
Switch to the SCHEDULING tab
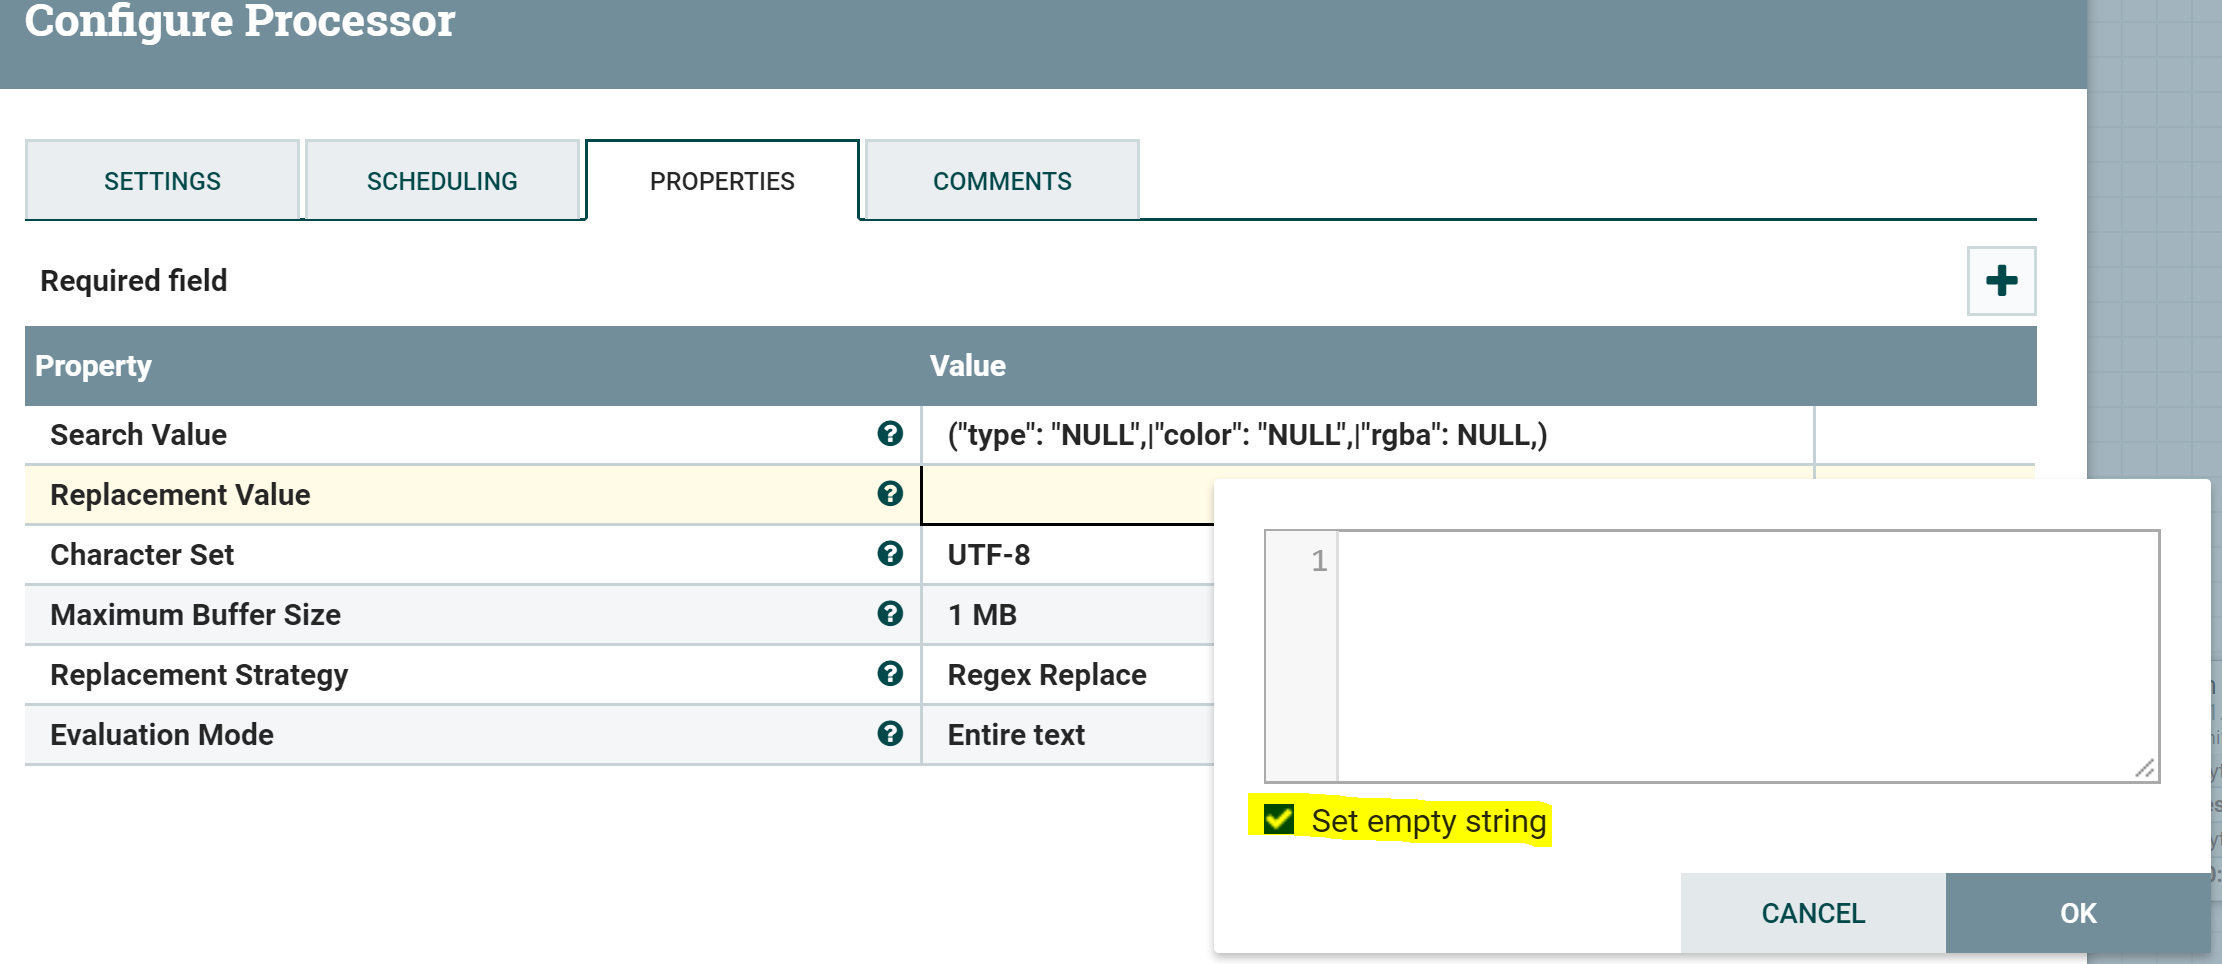click(x=442, y=181)
